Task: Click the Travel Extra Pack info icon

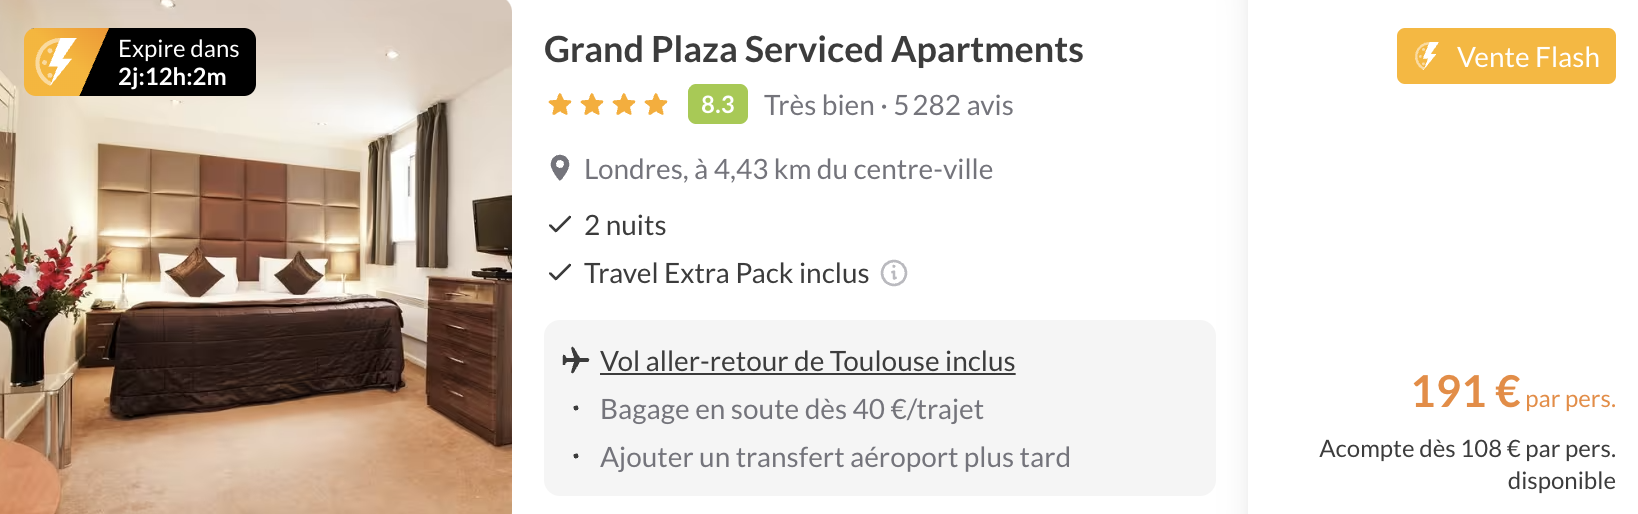Action: coord(894,273)
